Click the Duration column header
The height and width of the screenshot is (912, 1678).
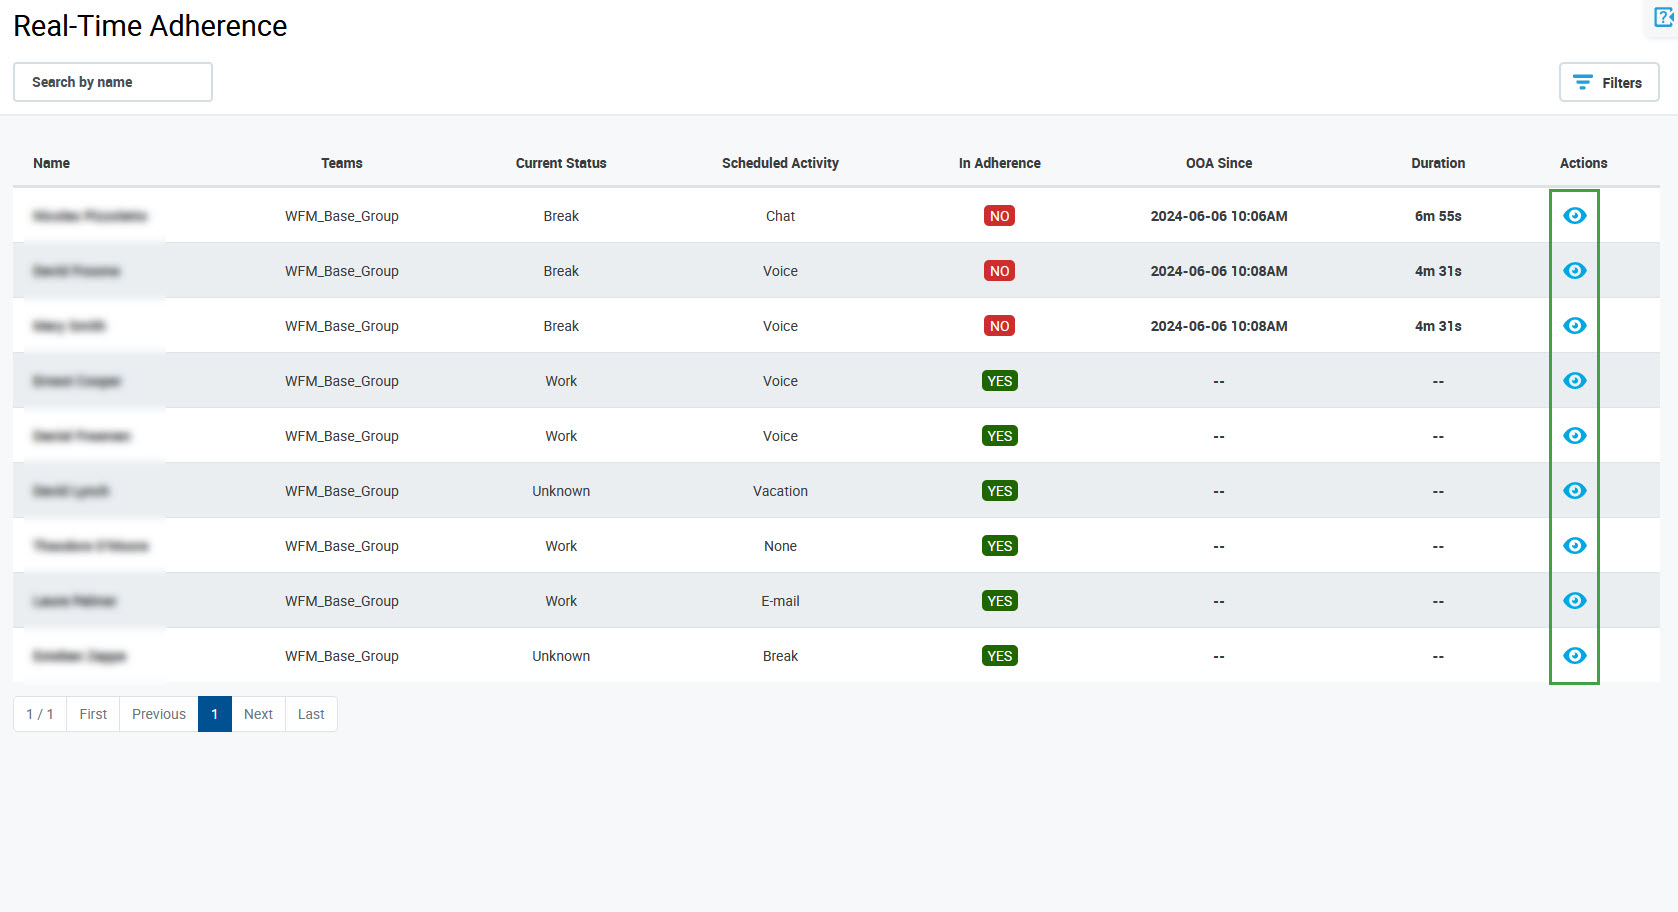coord(1437,163)
